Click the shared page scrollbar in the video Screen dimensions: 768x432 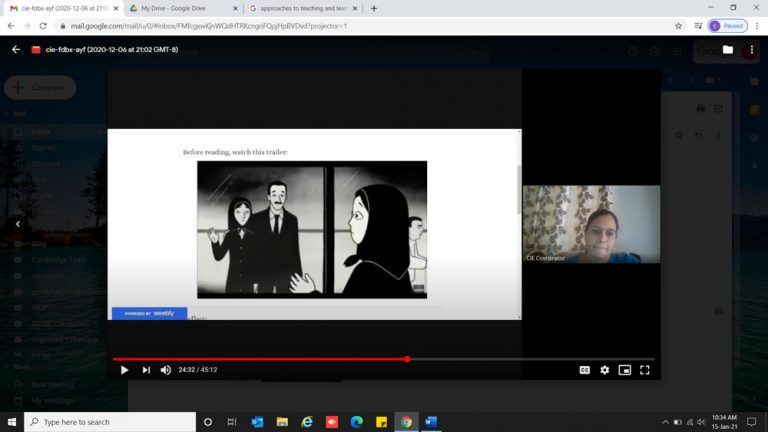click(519, 190)
